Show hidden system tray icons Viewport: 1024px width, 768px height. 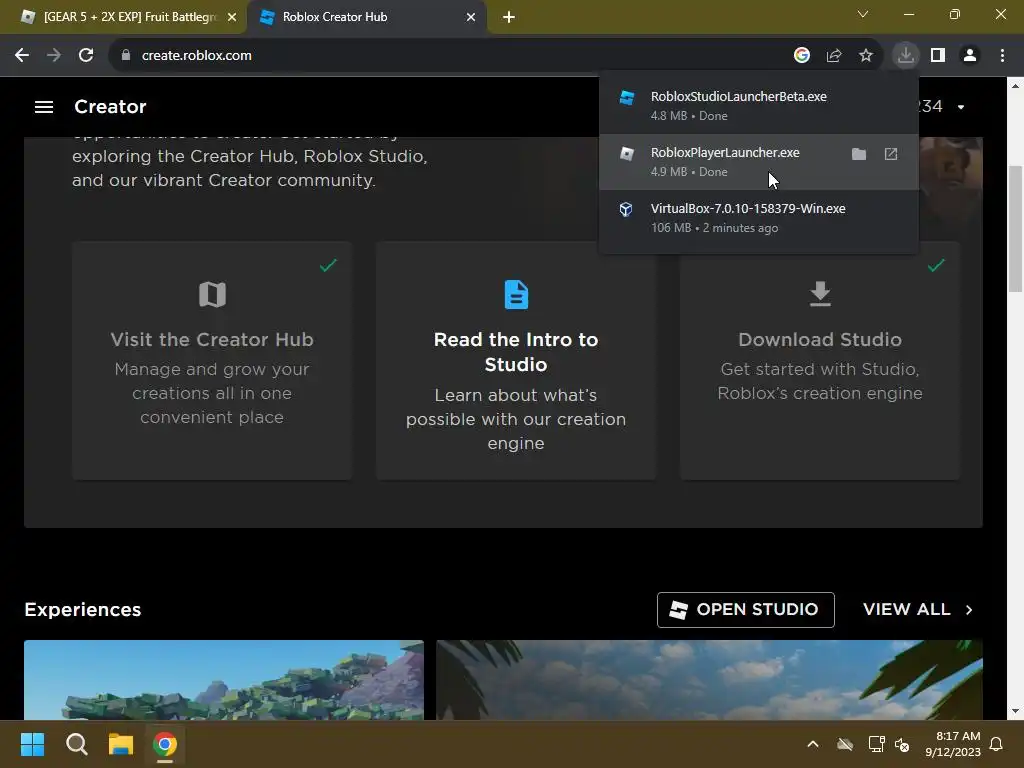[813, 744]
